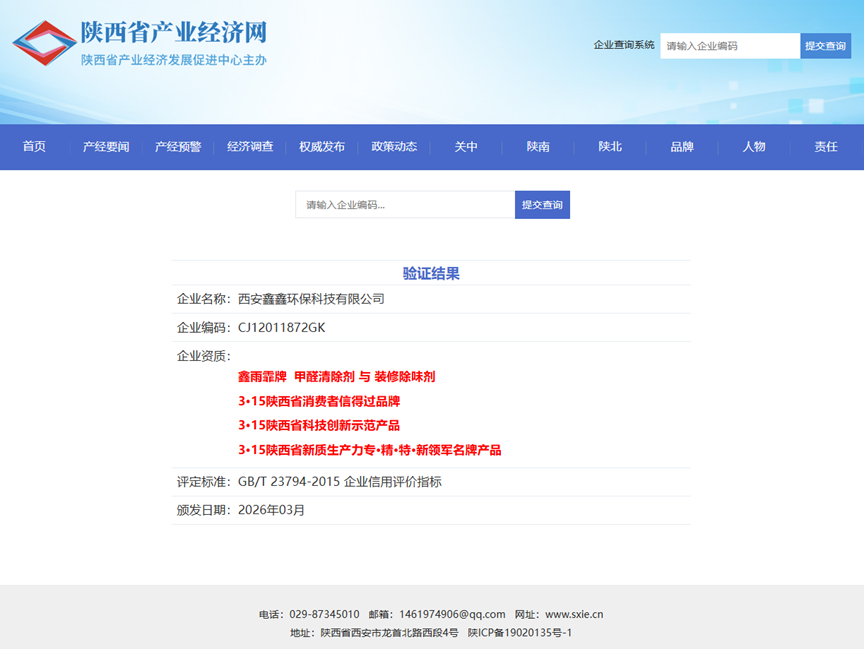This screenshot has height=649, width=864.
Task: Click the 陕西省产业经济网 site logo
Action: click(x=140, y=44)
